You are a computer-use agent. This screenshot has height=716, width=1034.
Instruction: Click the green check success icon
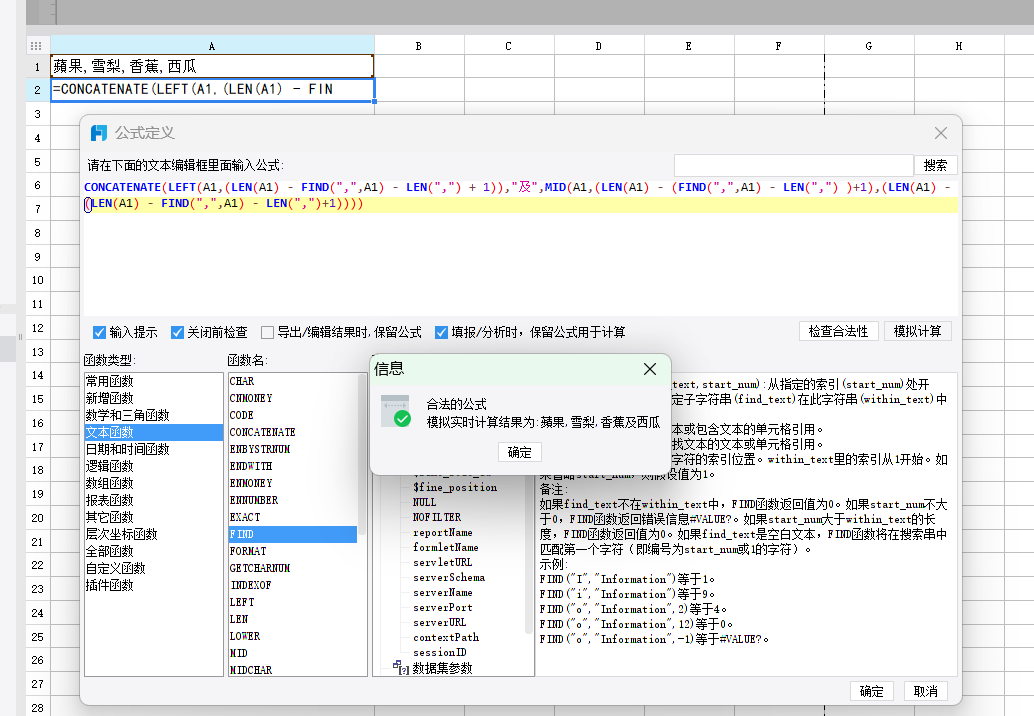(402, 418)
